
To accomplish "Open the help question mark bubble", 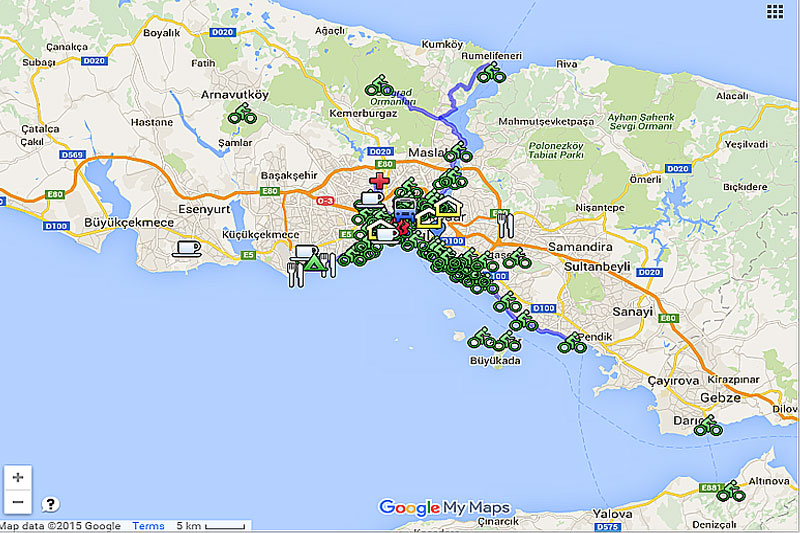I will pos(51,504).
